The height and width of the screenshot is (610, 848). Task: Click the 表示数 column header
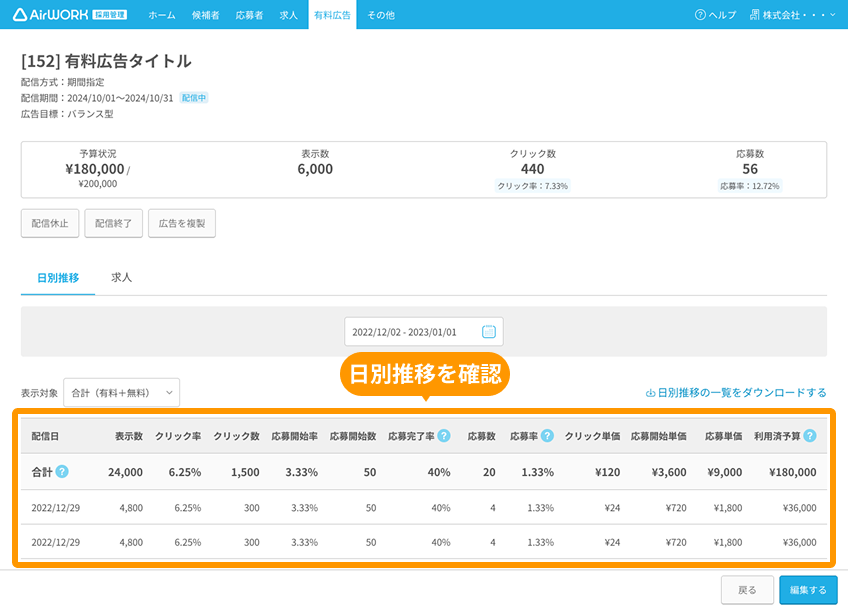[129, 436]
